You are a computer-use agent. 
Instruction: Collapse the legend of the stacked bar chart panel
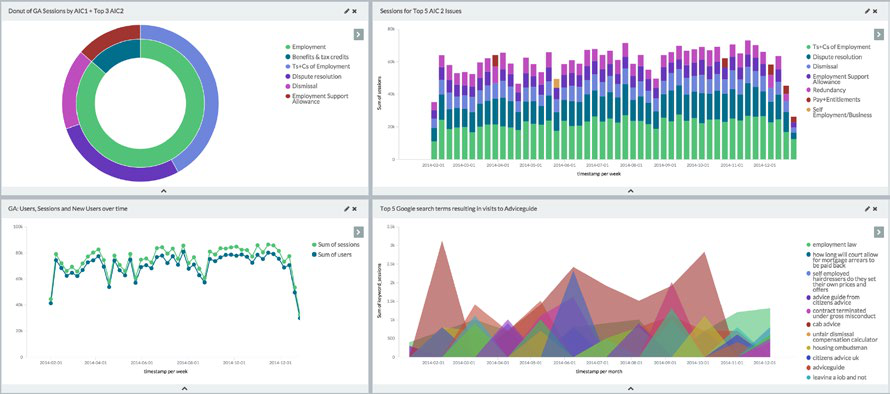[x=879, y=34]
